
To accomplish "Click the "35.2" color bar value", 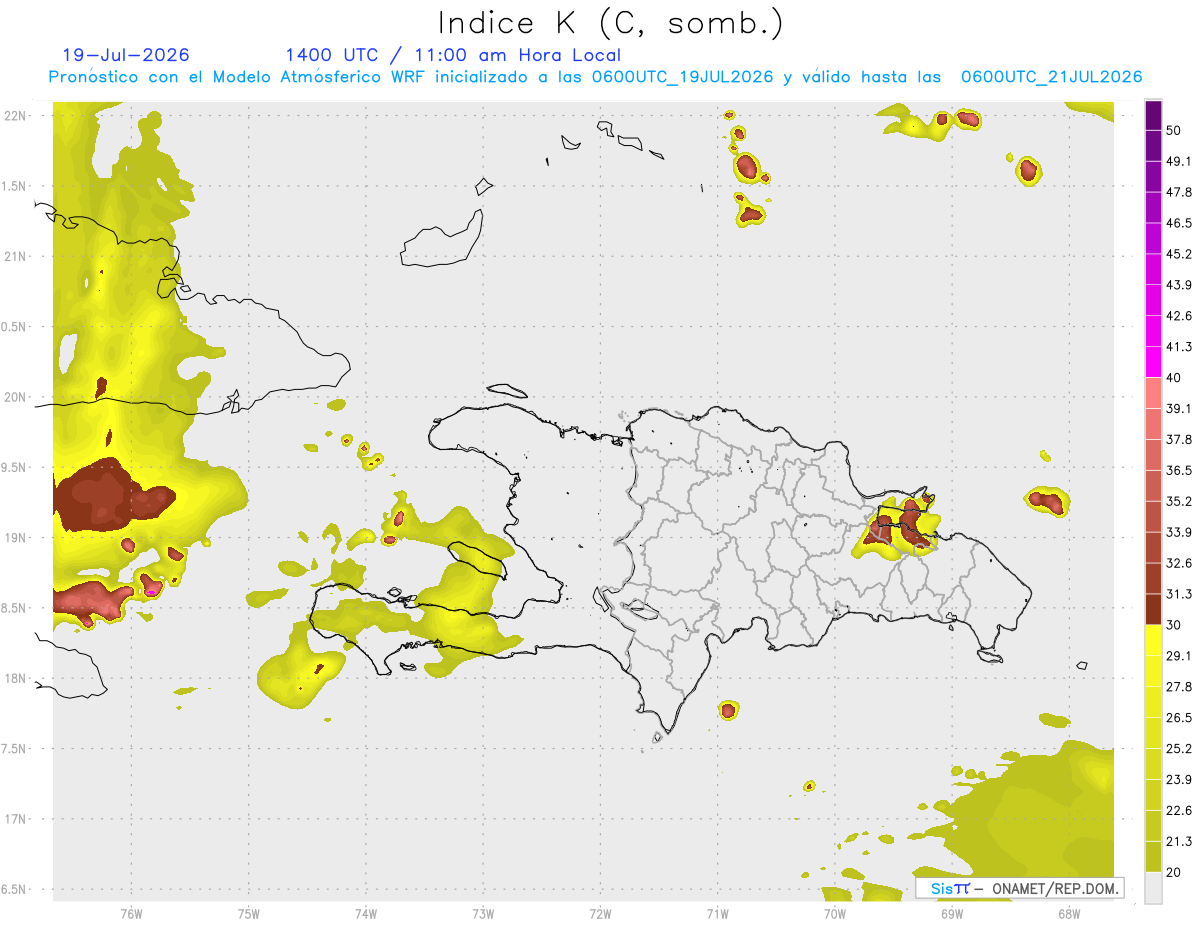I will (x=1180, y=501).
